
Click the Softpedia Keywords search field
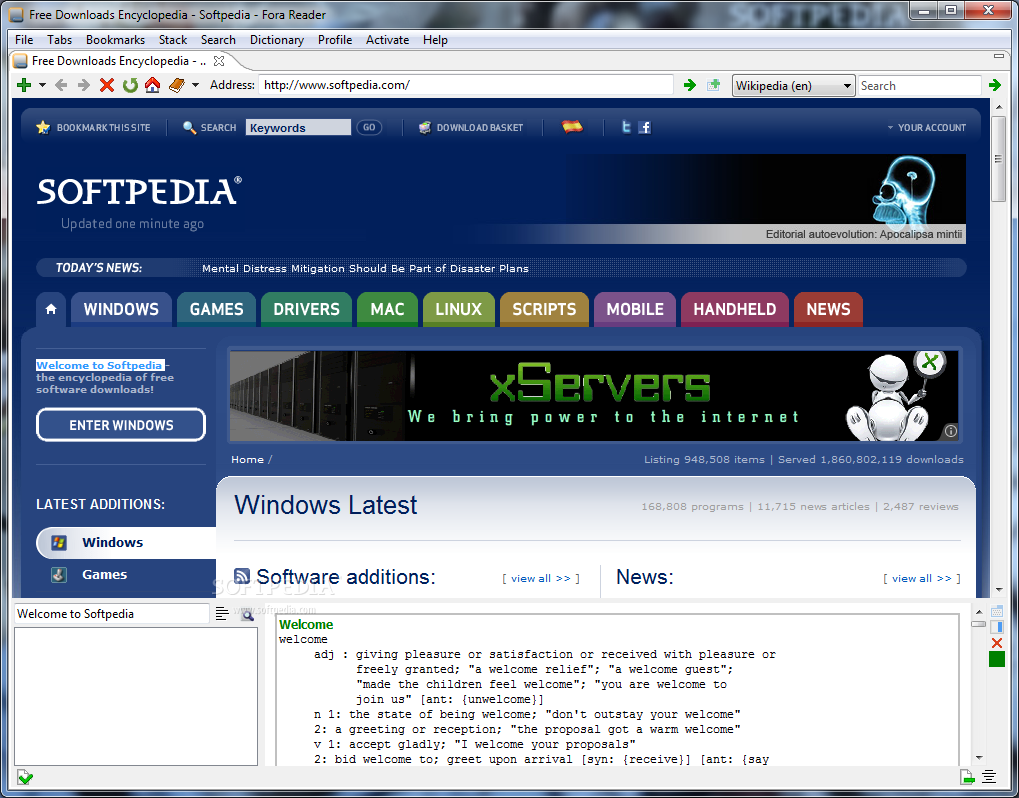(298, 127)
